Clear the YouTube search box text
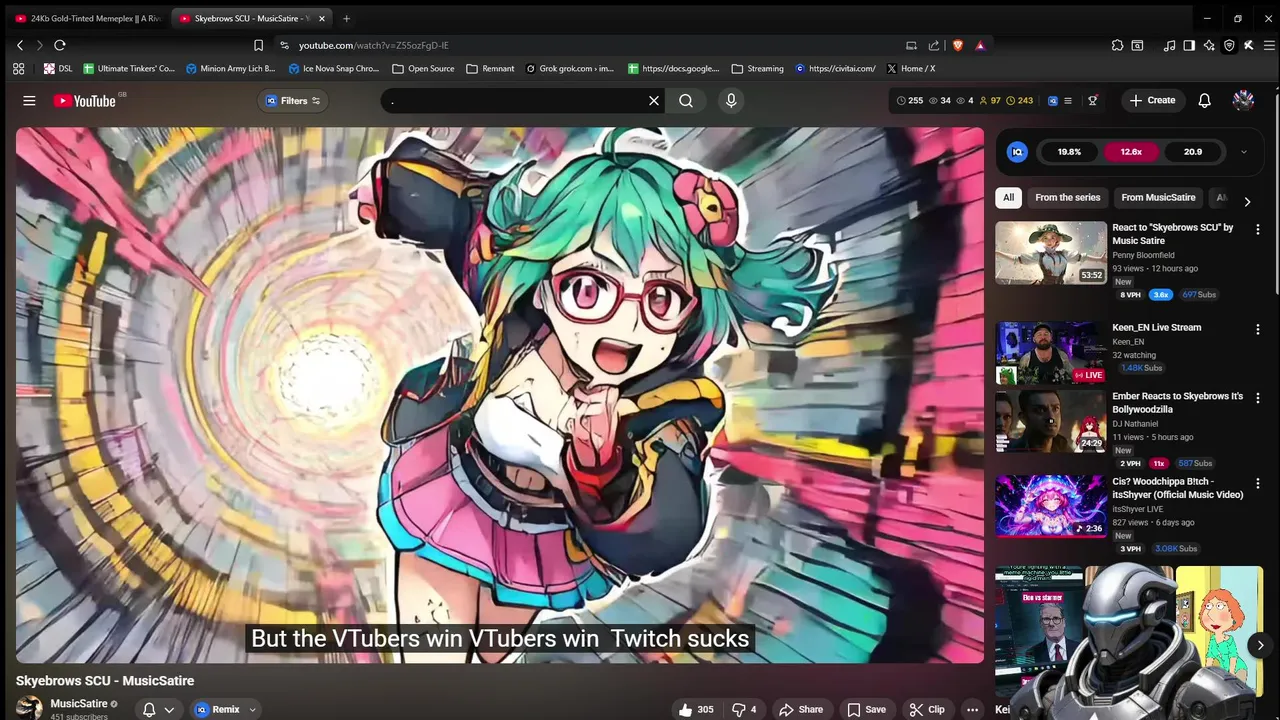Image resolution: width=1280 pixels, height=720 pixels. point(654,100)
